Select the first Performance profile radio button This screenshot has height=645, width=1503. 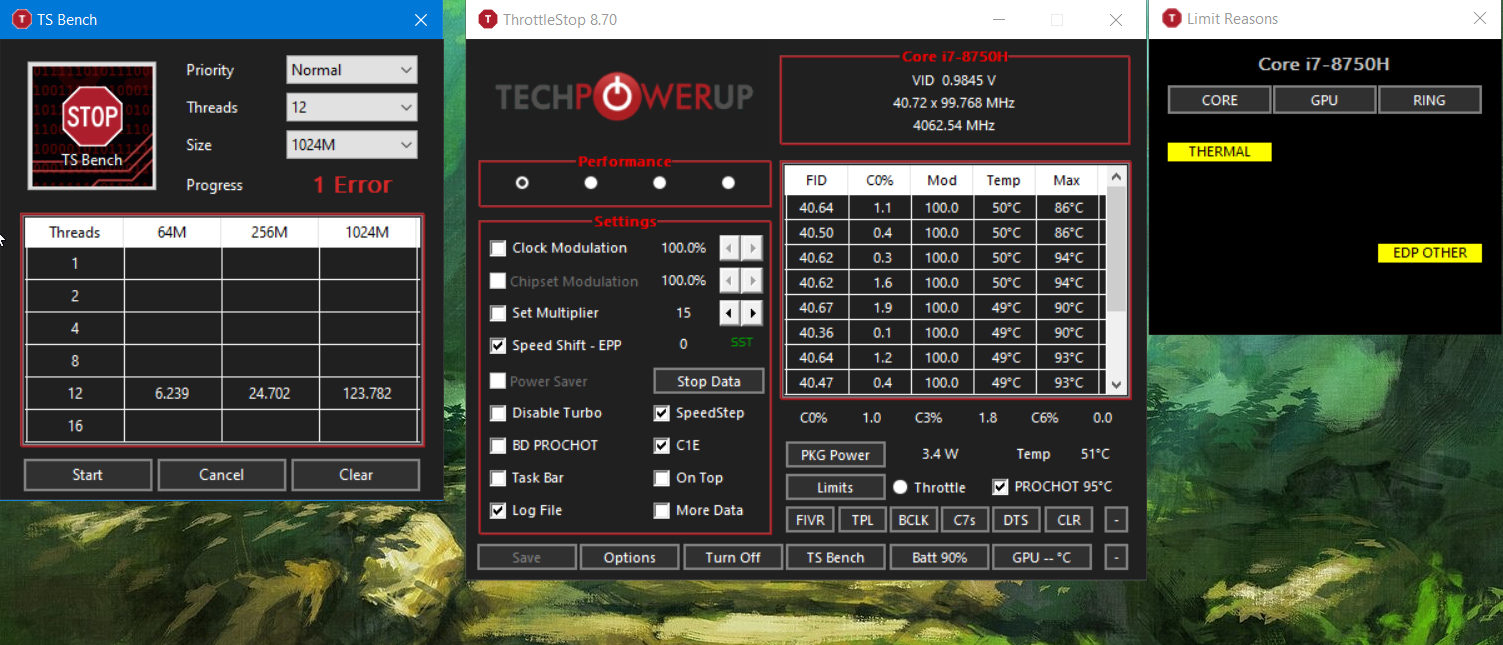(522, 183)
